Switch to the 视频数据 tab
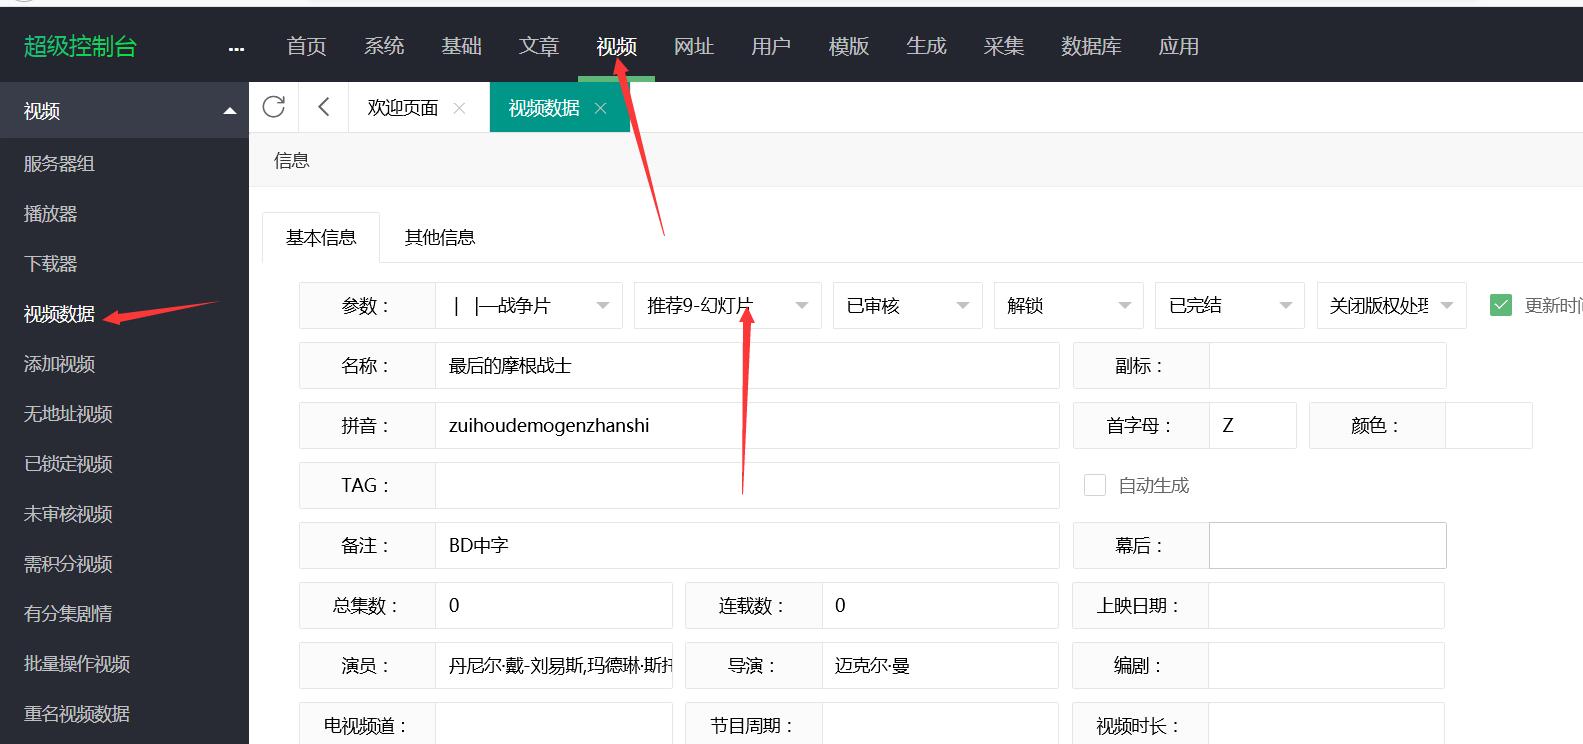The image size is (1583, 744). pos(544,108)
